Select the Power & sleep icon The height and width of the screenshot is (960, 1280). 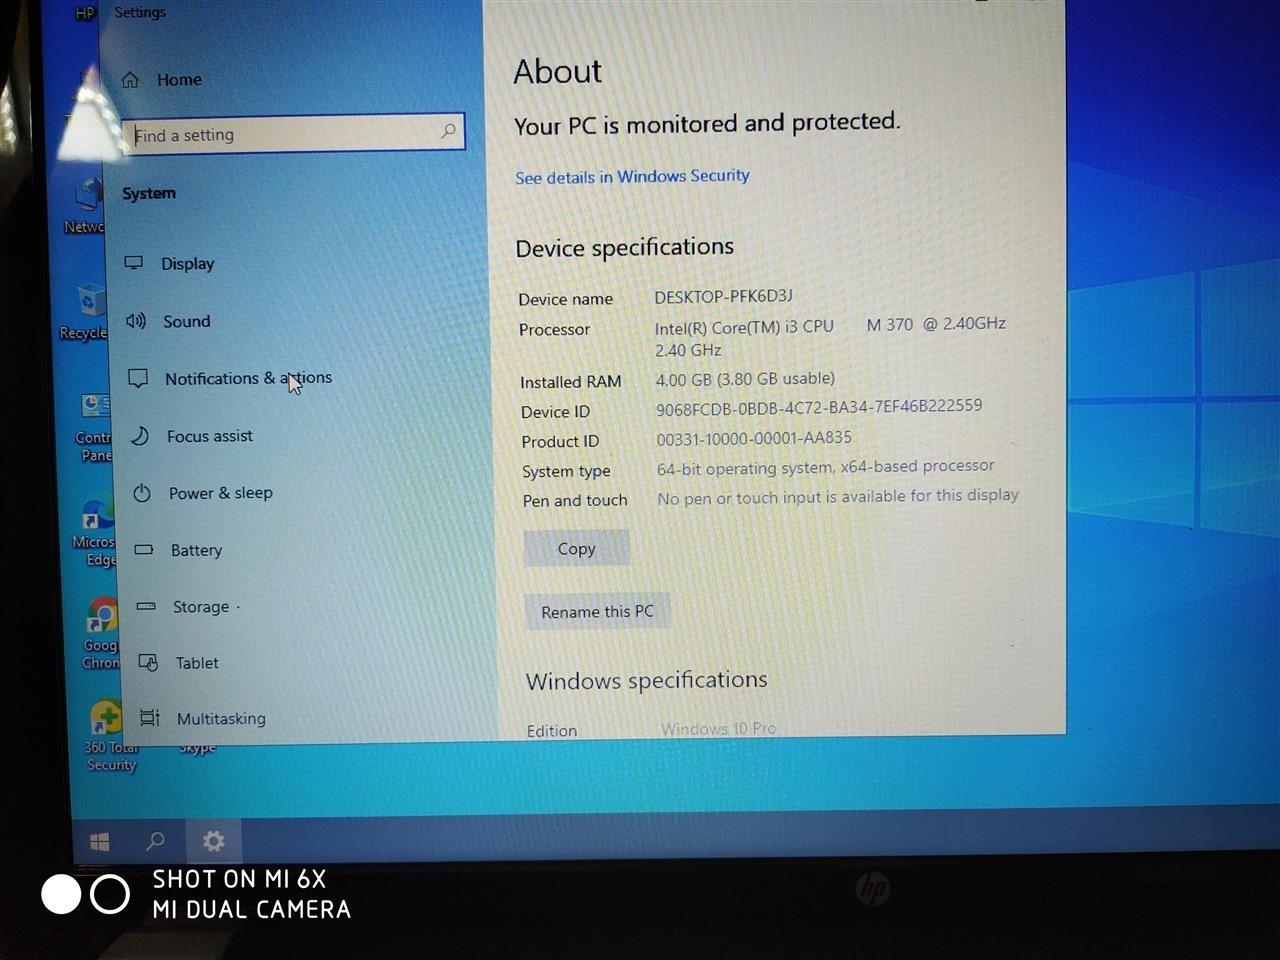coord(142,493)
